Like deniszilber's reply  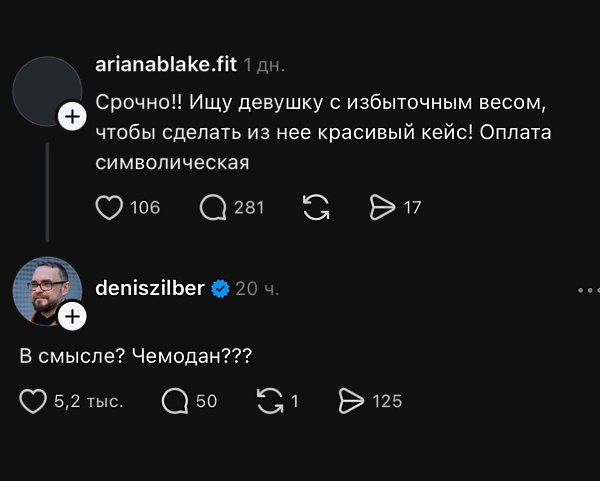33,401
